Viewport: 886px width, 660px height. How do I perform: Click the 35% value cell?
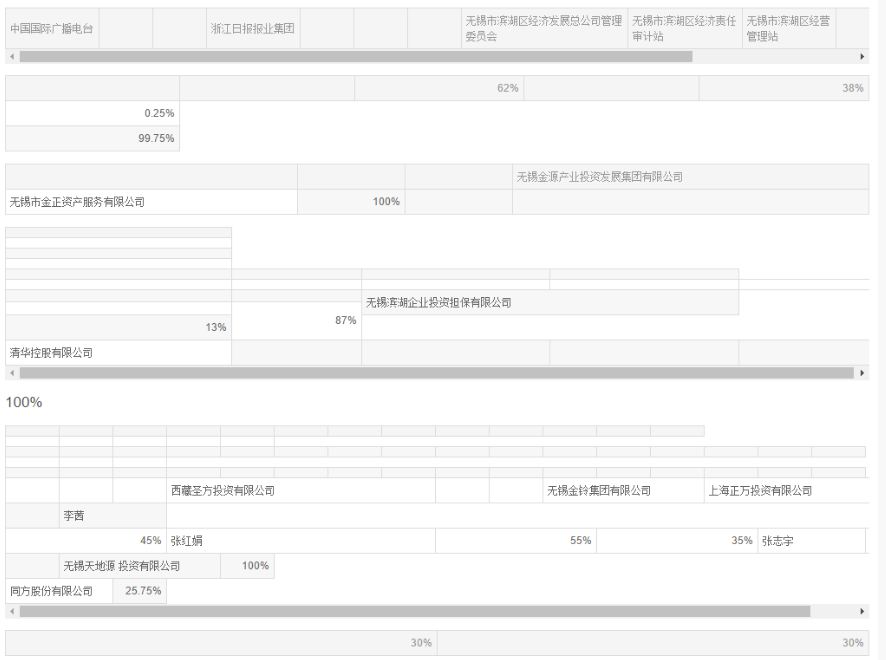point(677,541)
